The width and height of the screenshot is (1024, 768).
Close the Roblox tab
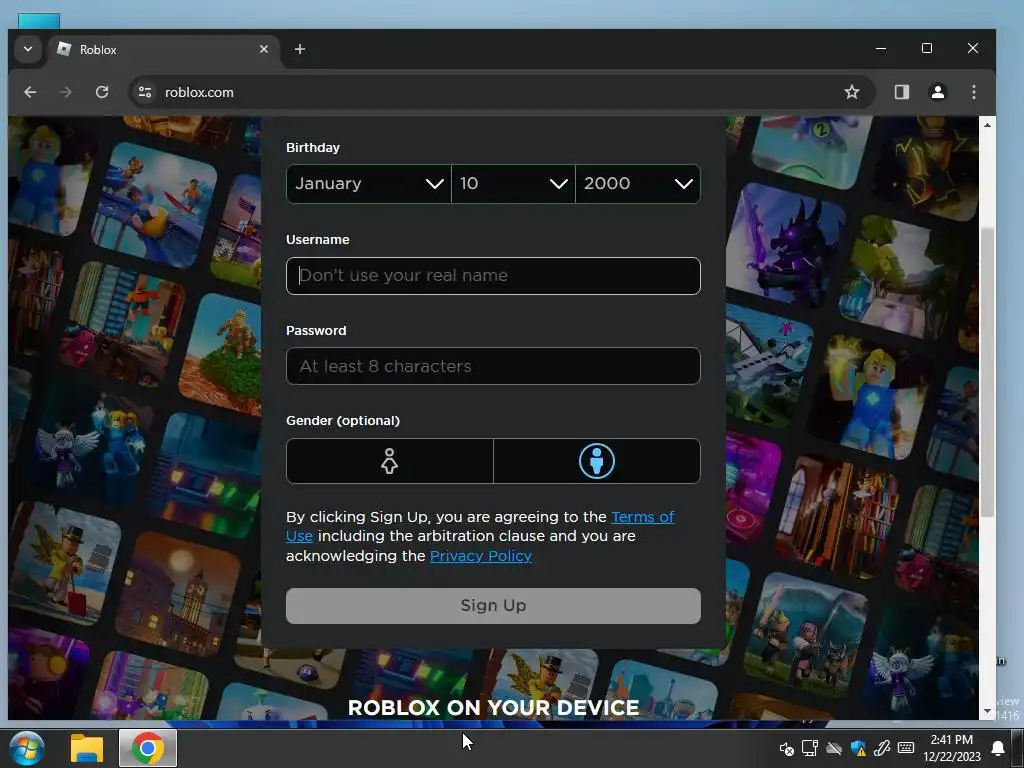pyautogui.click(x=264, y=49)
